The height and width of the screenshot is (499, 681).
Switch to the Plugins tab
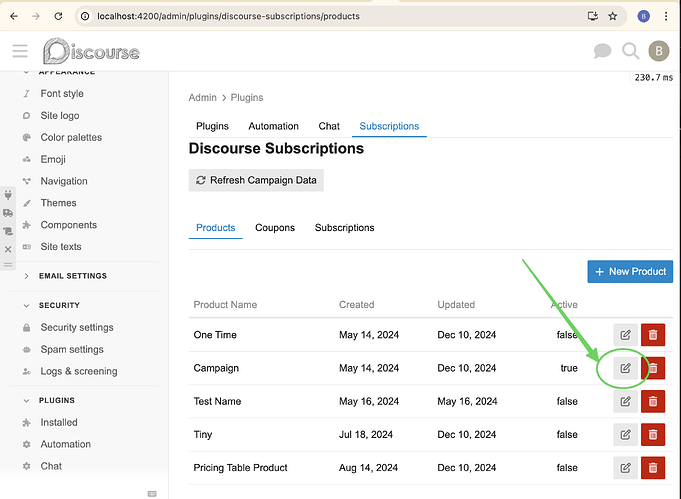pyautogui.click(x=212, y=126)
